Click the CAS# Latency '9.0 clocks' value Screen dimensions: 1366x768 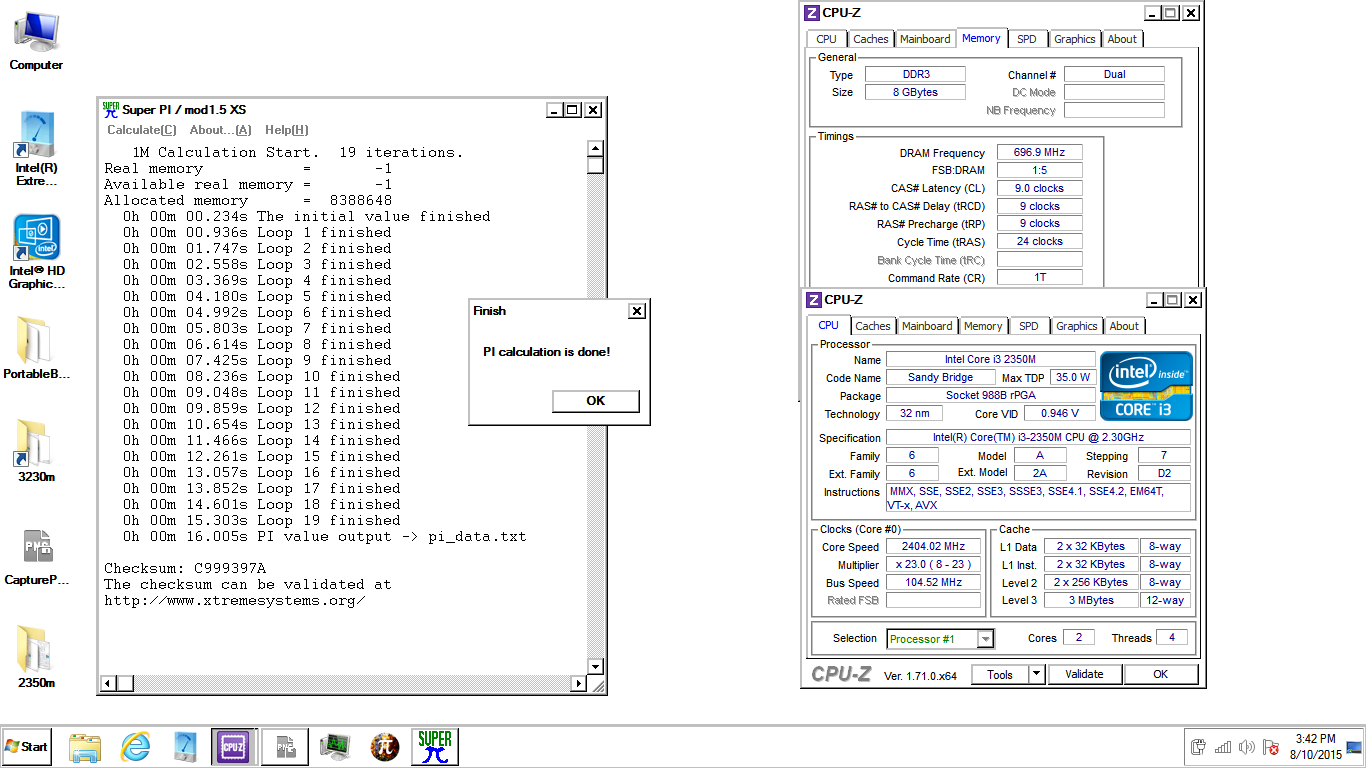click(1040, 188)
